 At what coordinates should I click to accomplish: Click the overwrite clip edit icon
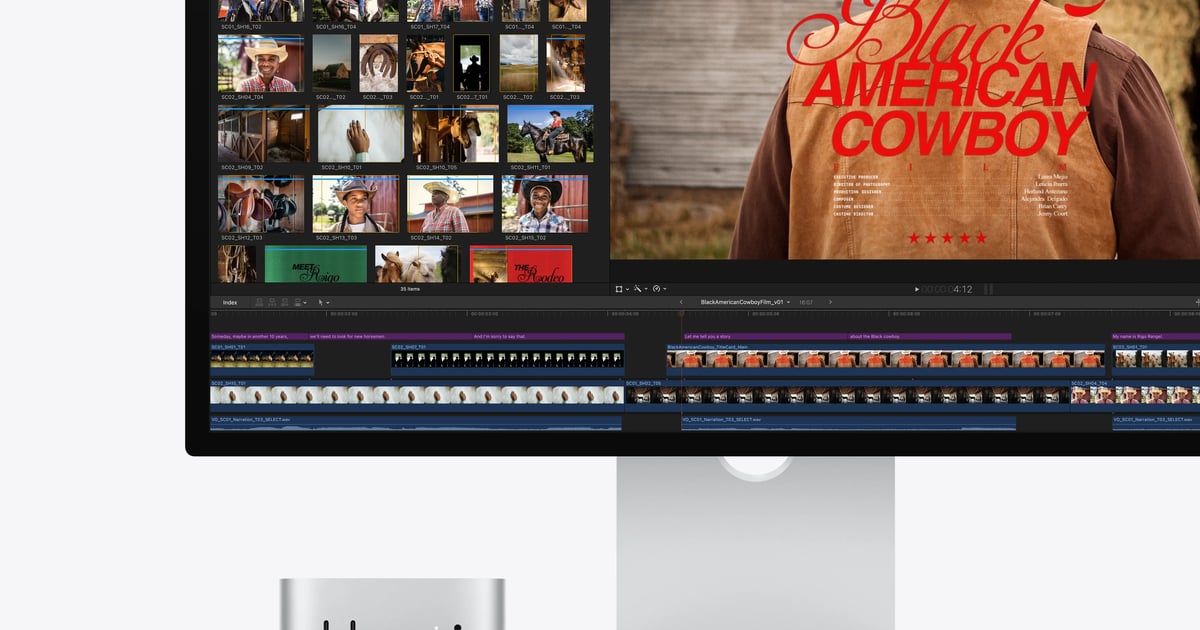pos(298,302)
